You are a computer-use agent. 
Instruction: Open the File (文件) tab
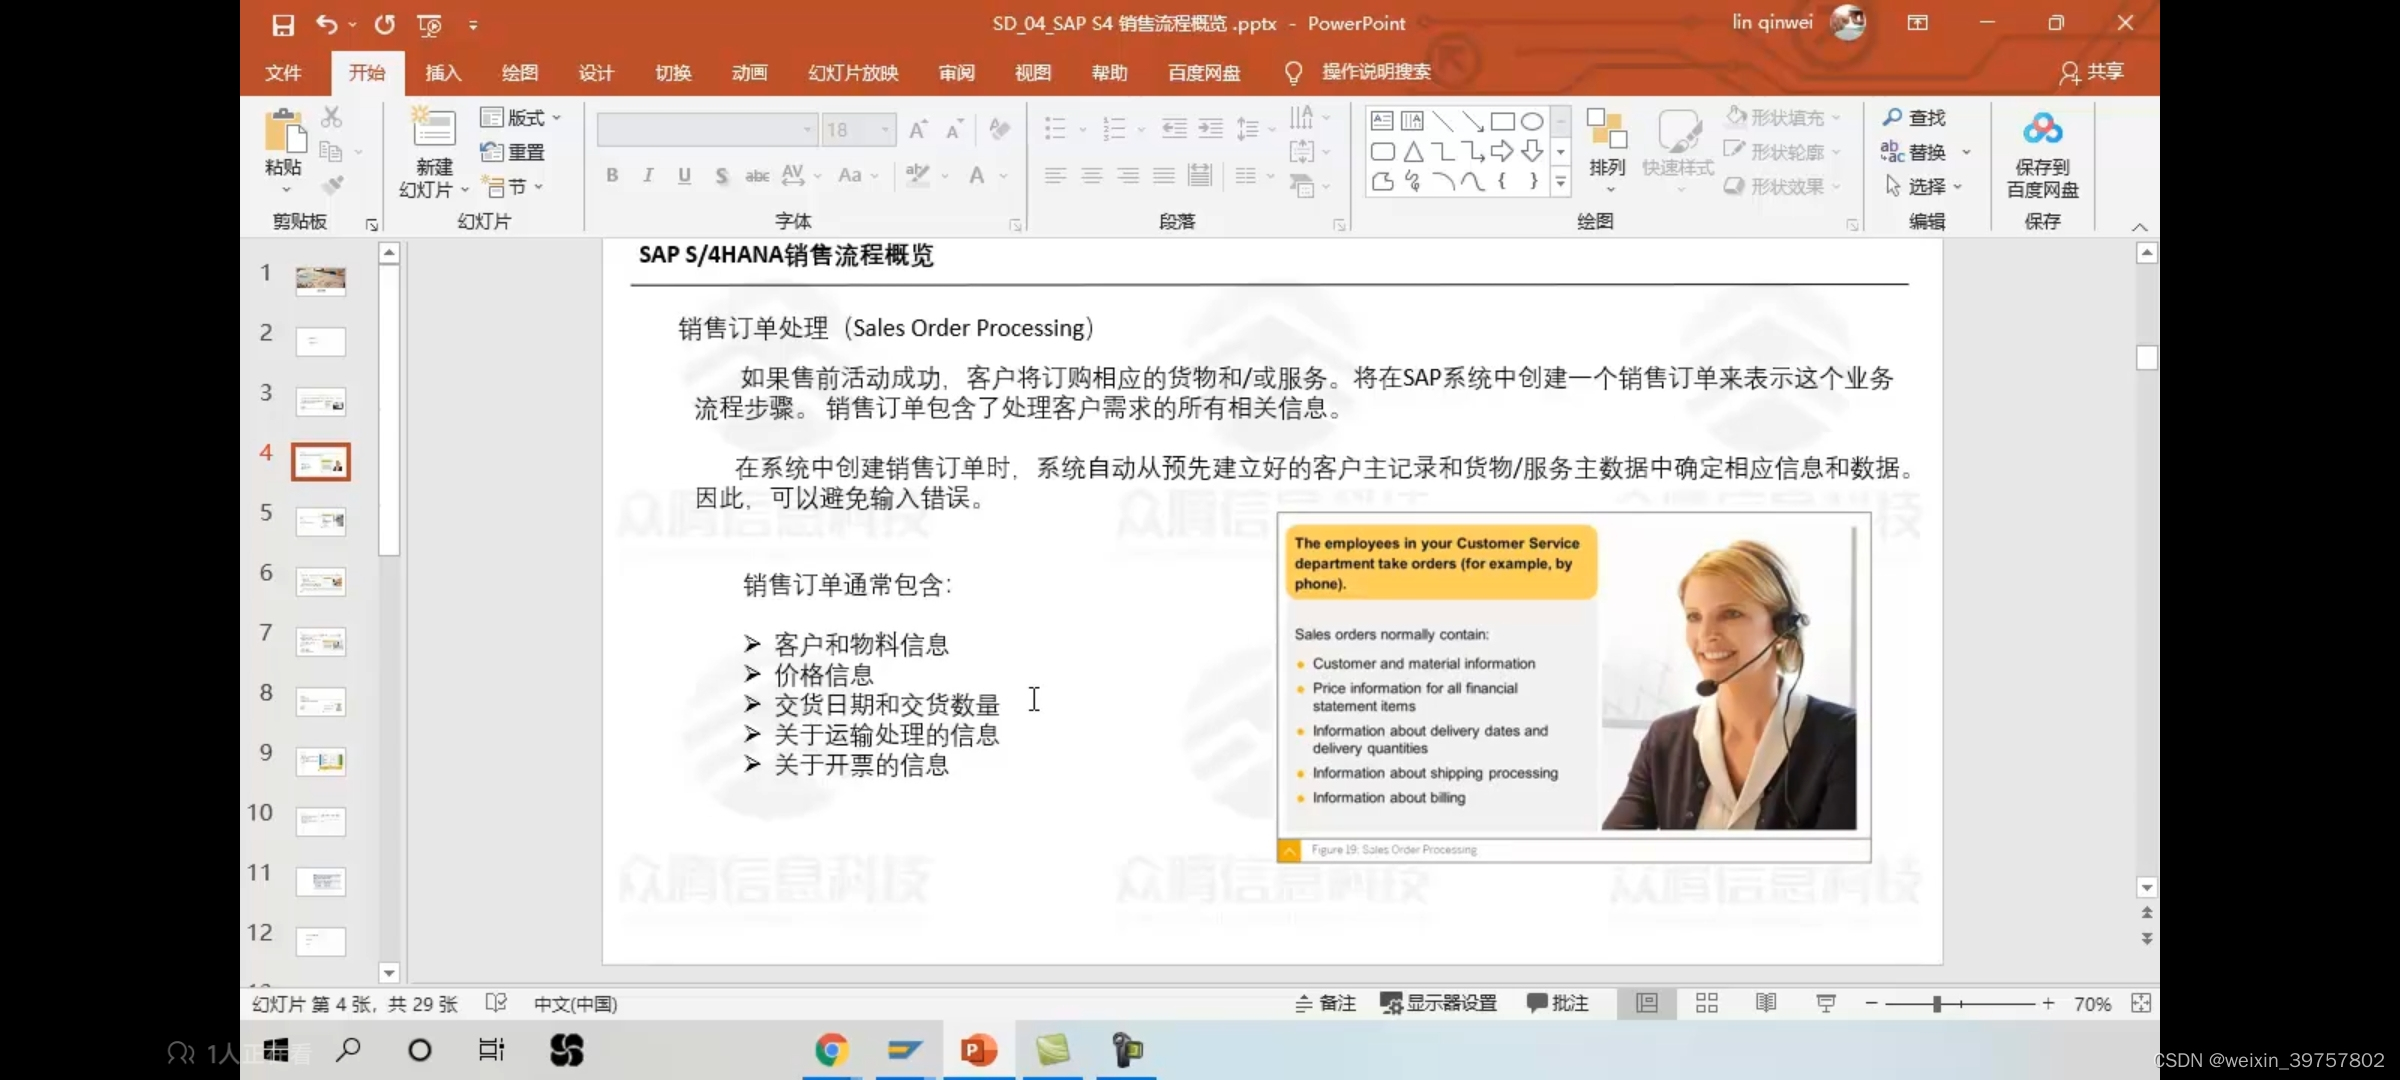click(283, 73)
